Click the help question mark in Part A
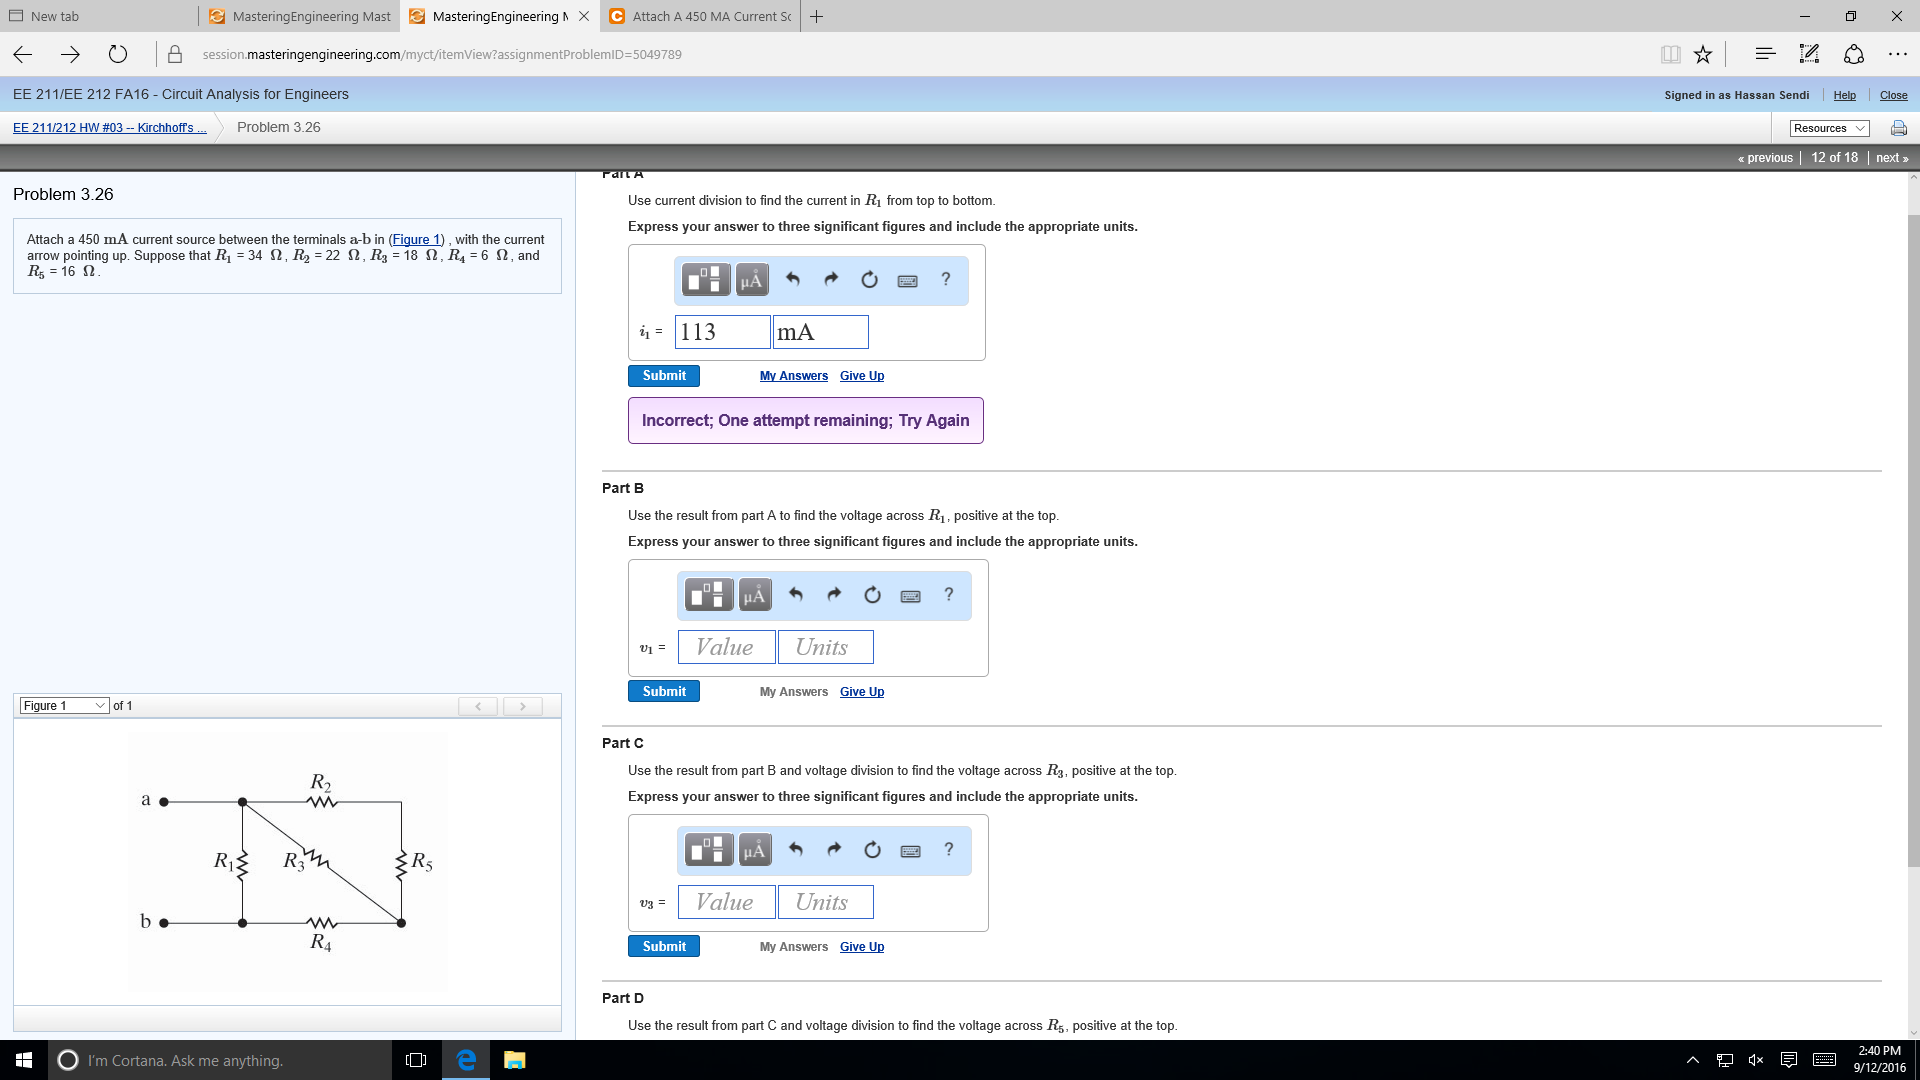Viewport: 1920px width, 1080px height. 945,279
